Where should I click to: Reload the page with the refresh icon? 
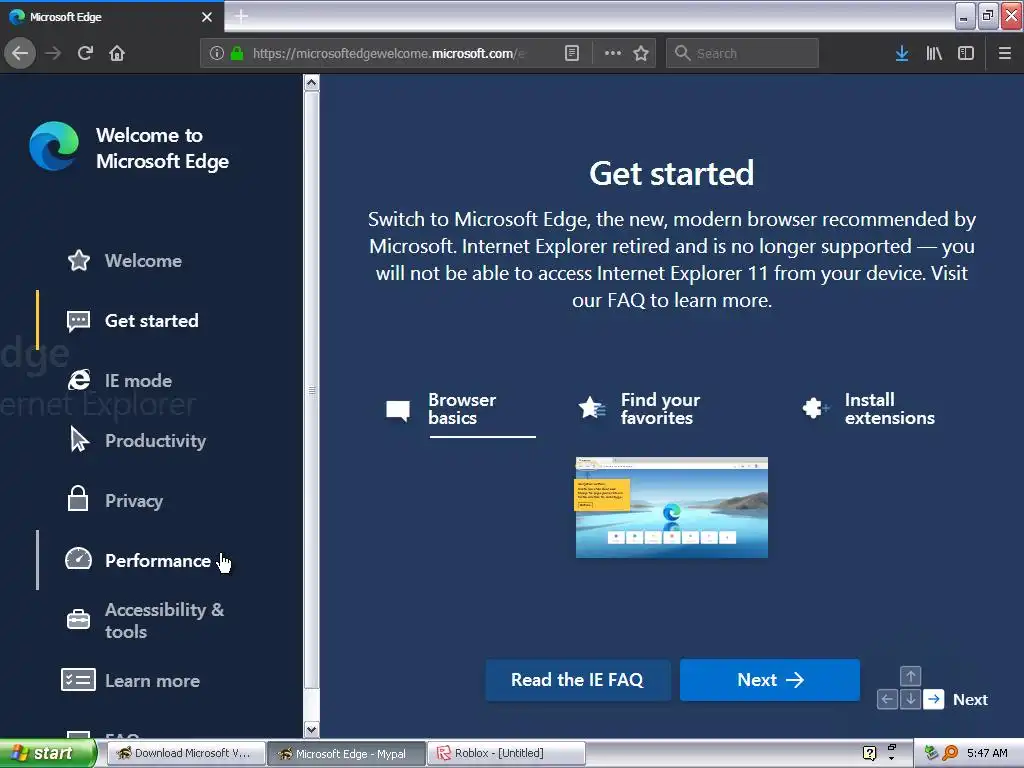click(x=85, y=53)
